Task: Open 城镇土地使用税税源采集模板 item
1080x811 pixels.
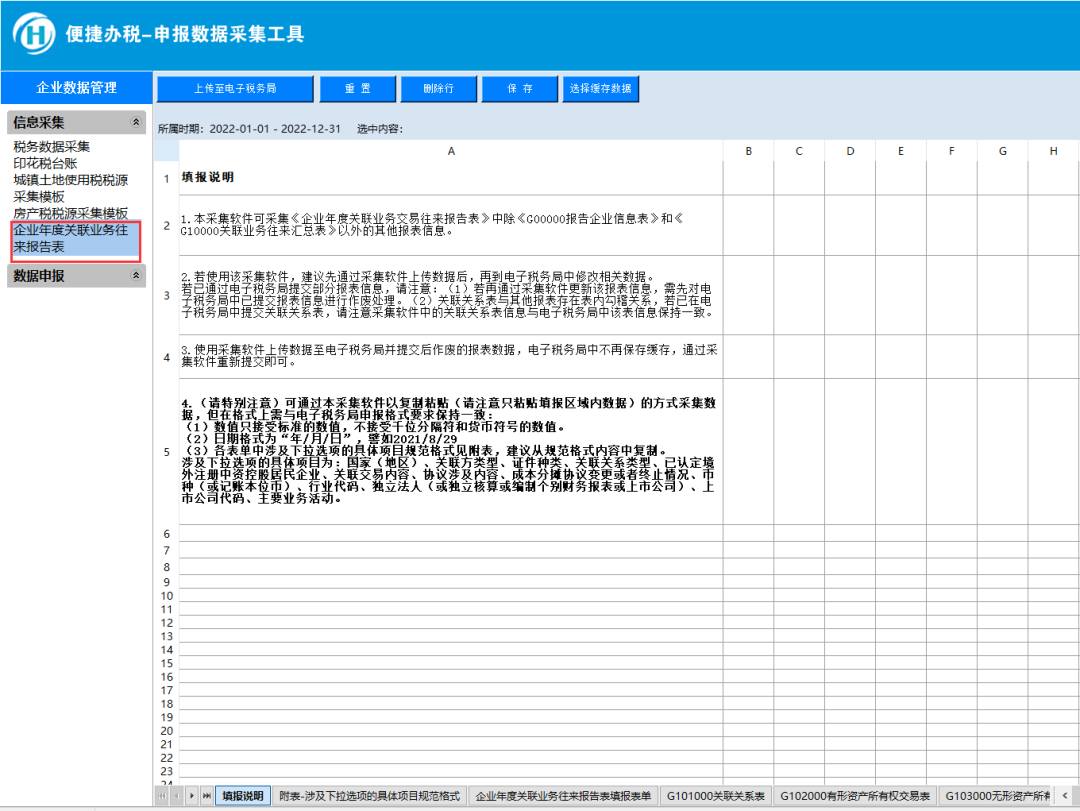Action: (71, 188)
